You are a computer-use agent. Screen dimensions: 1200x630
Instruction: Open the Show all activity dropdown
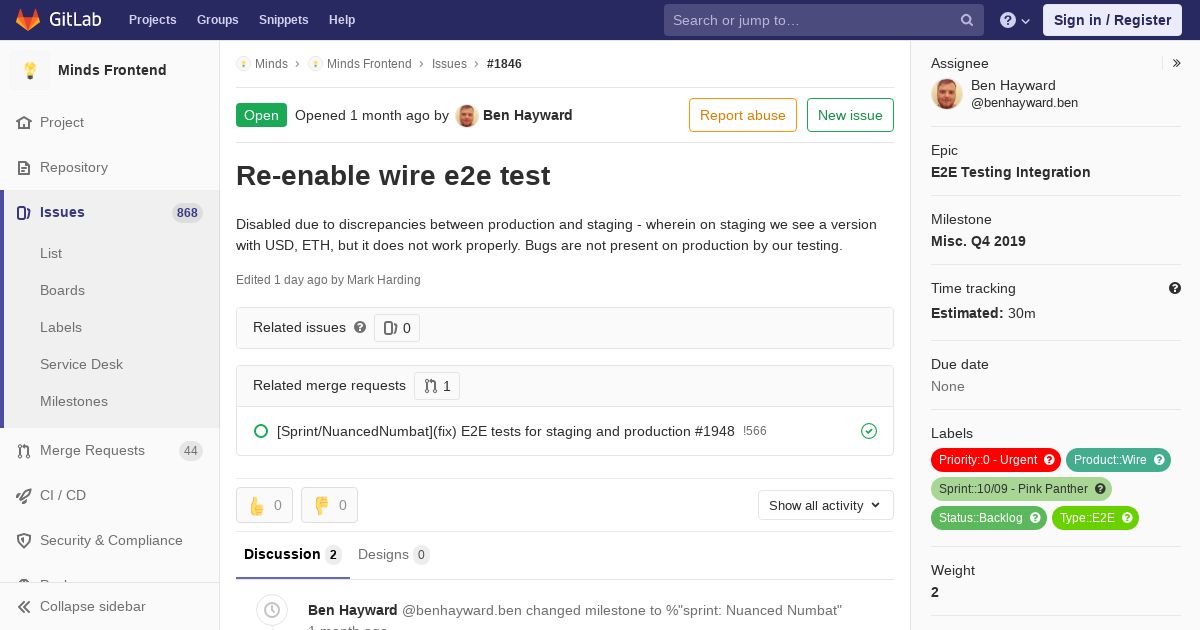click(826, 505)
